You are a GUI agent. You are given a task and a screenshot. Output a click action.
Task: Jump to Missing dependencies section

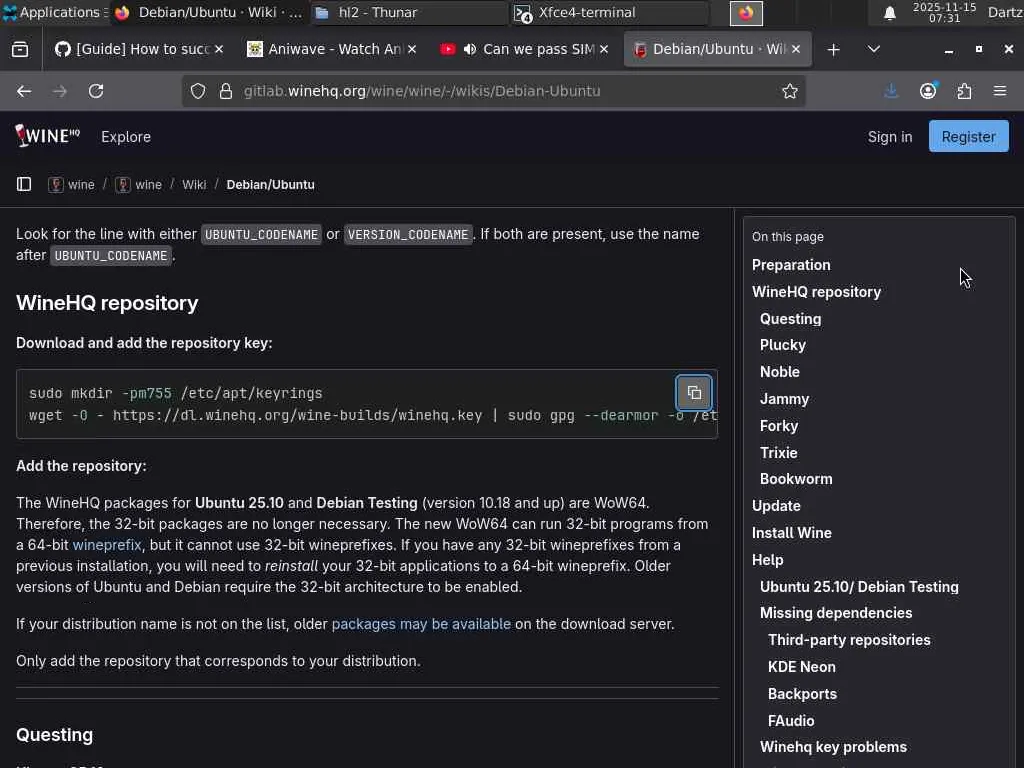[836, 613]
